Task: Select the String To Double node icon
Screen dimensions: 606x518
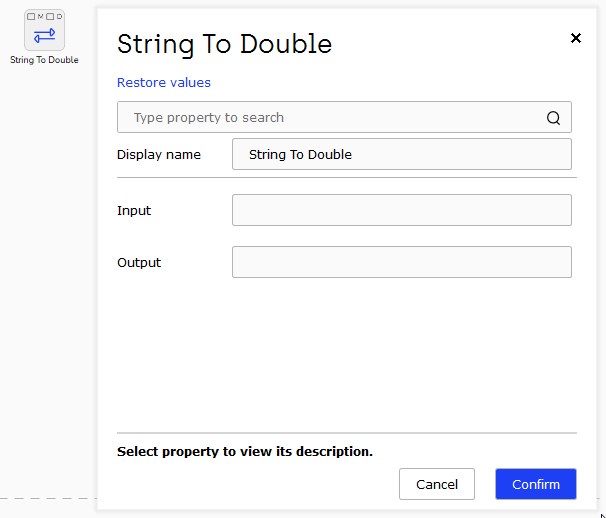Action: [44, 30]
